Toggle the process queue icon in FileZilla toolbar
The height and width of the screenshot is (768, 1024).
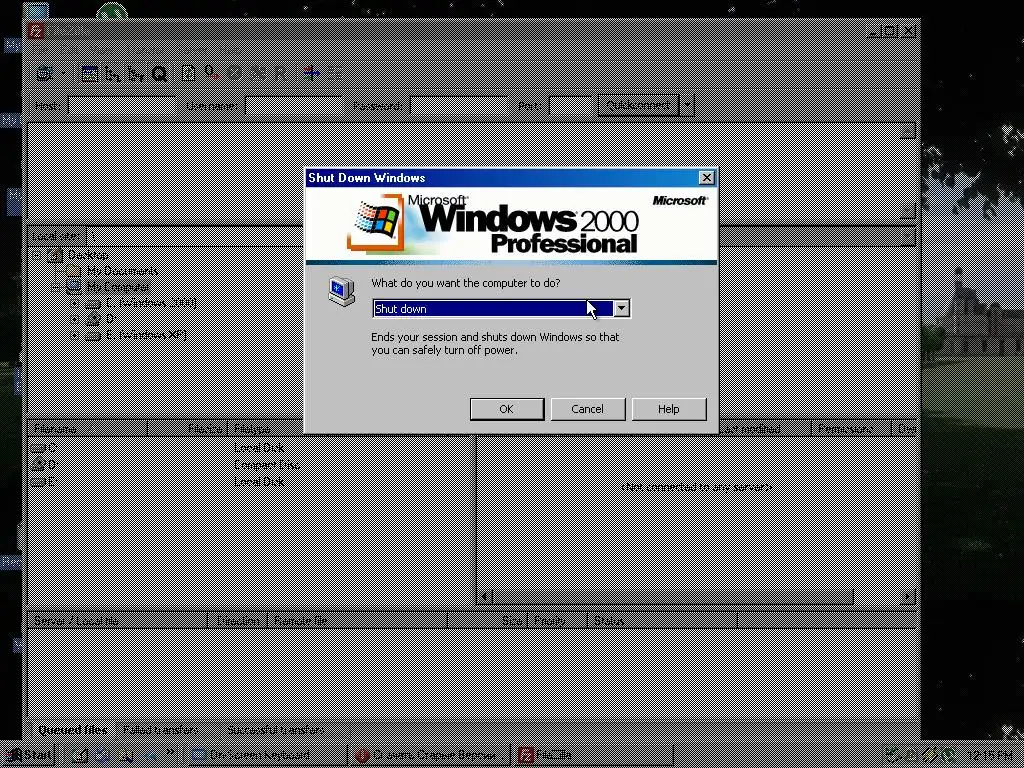click(212, 74)
